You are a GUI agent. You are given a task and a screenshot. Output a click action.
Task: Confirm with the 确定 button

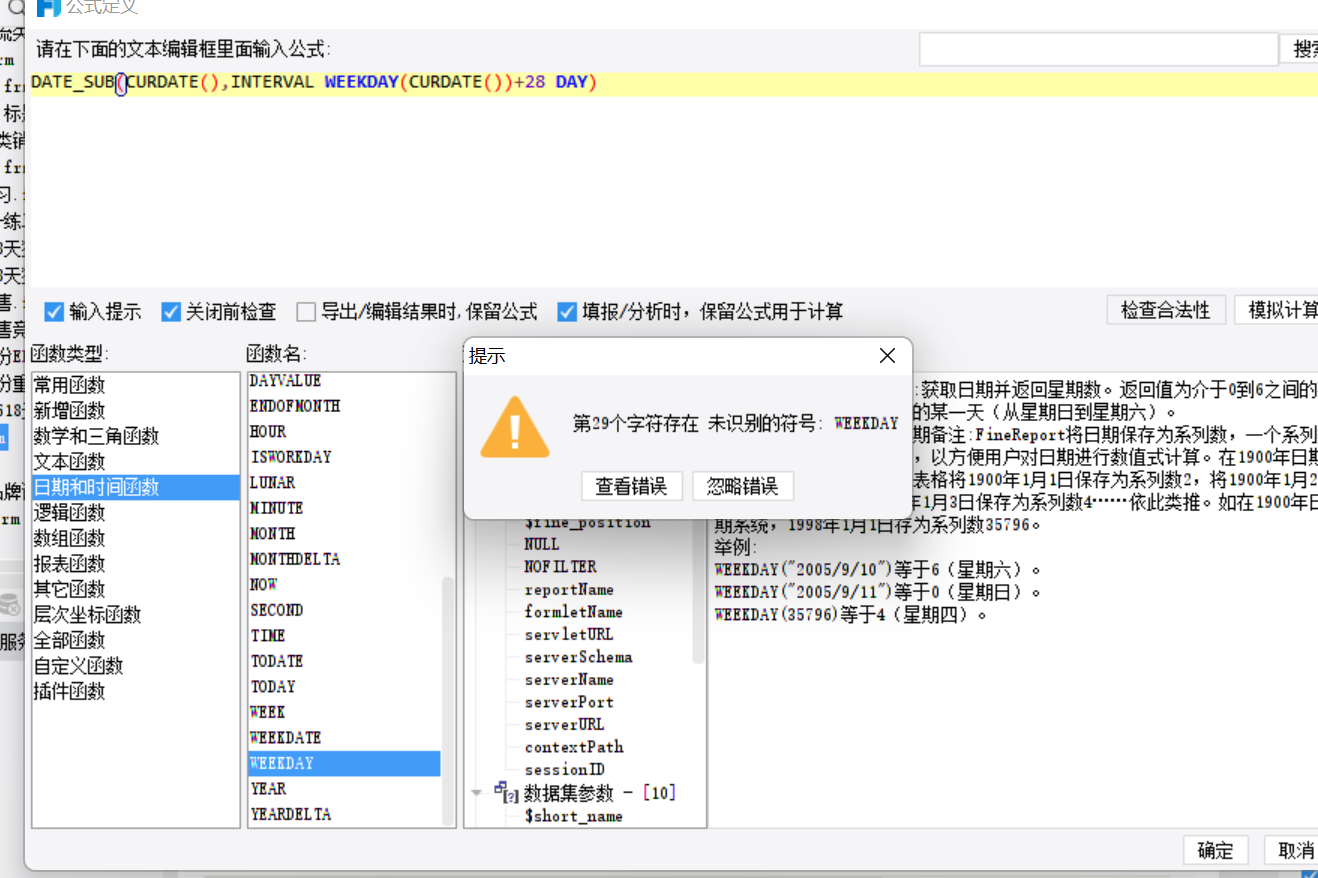click(1216, 850)
